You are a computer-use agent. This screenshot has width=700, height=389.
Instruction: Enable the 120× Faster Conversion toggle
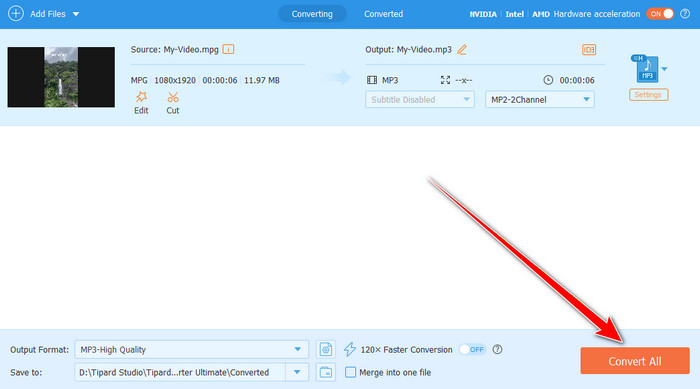pos(472,349)
